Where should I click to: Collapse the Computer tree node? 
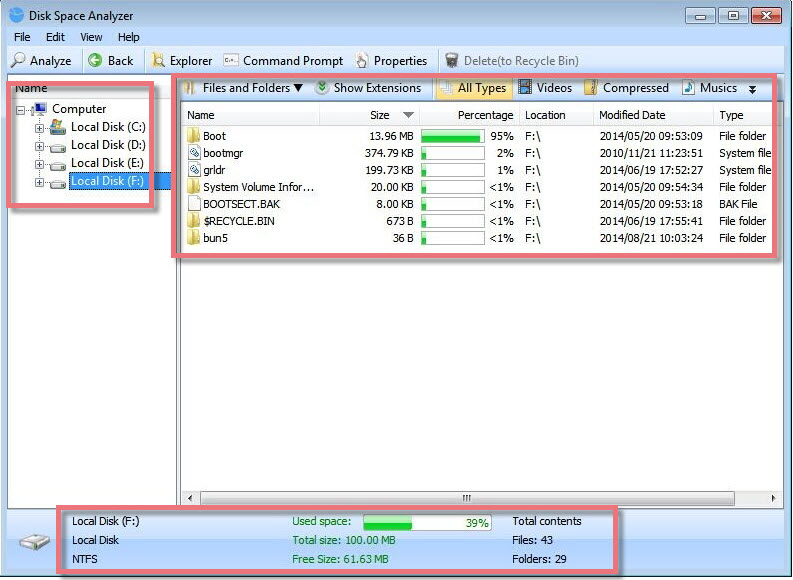[22, 109]
